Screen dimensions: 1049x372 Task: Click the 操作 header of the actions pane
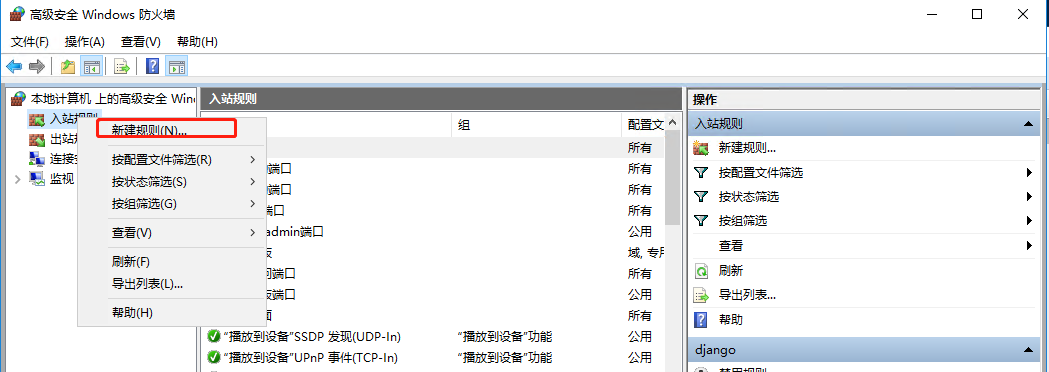pos(705,100)
